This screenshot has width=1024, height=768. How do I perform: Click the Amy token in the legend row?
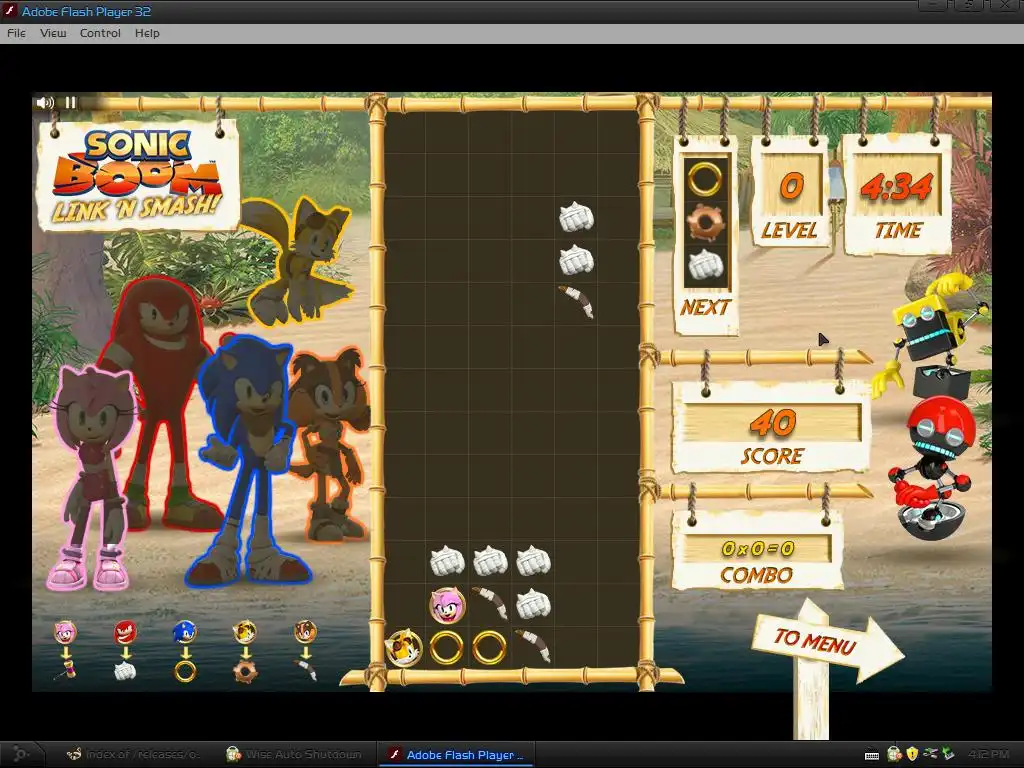click(65, 632)
